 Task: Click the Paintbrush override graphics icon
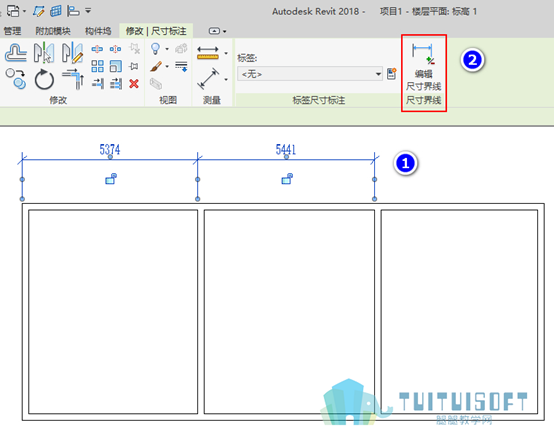pyautogui.click(x=156, y=66)
